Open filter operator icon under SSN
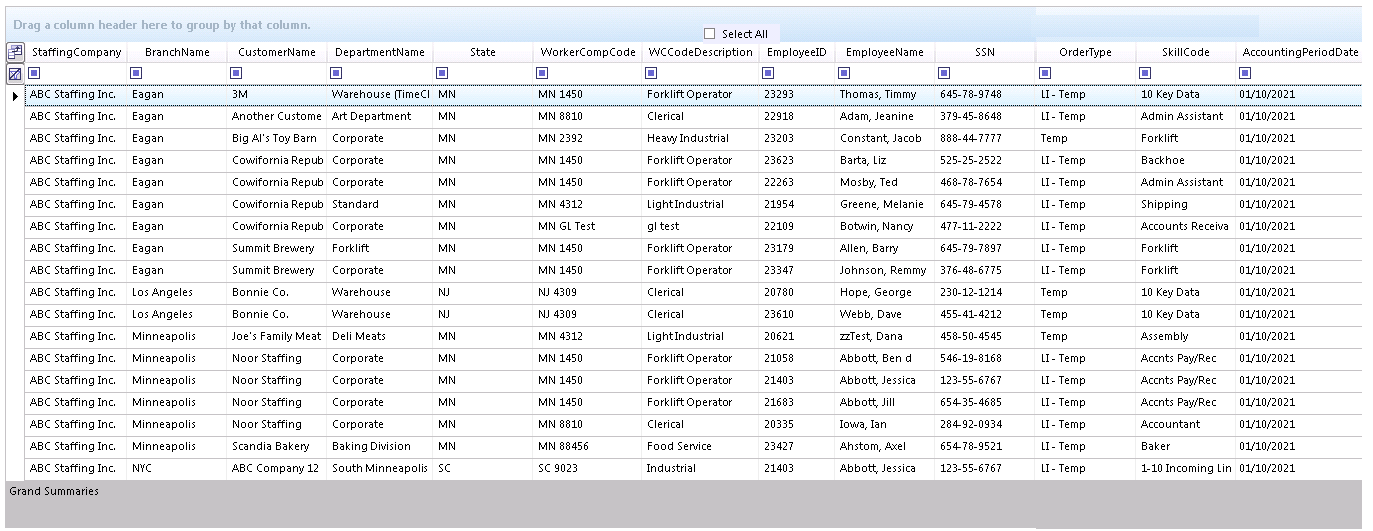The width and height of the screenshot is (1373, 531). [x=945, y=73]
